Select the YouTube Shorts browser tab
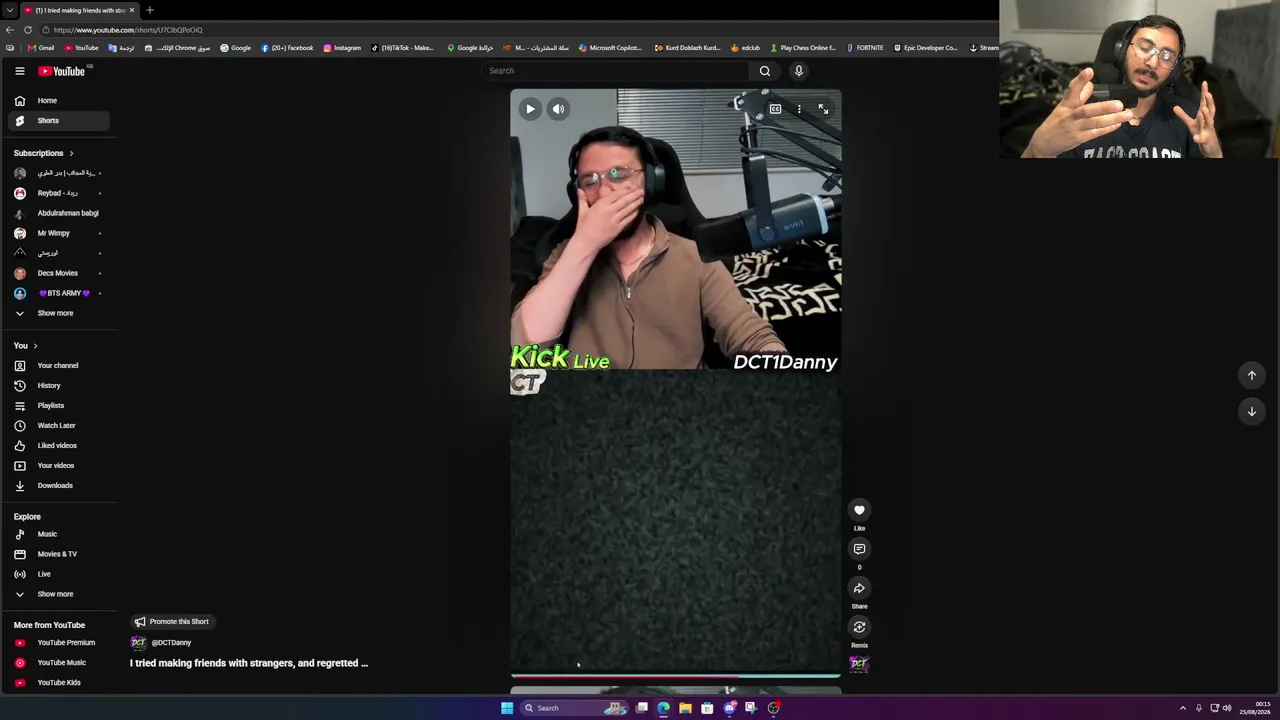The height and width of the screenshot is (720, 1280). coord(79,10)
